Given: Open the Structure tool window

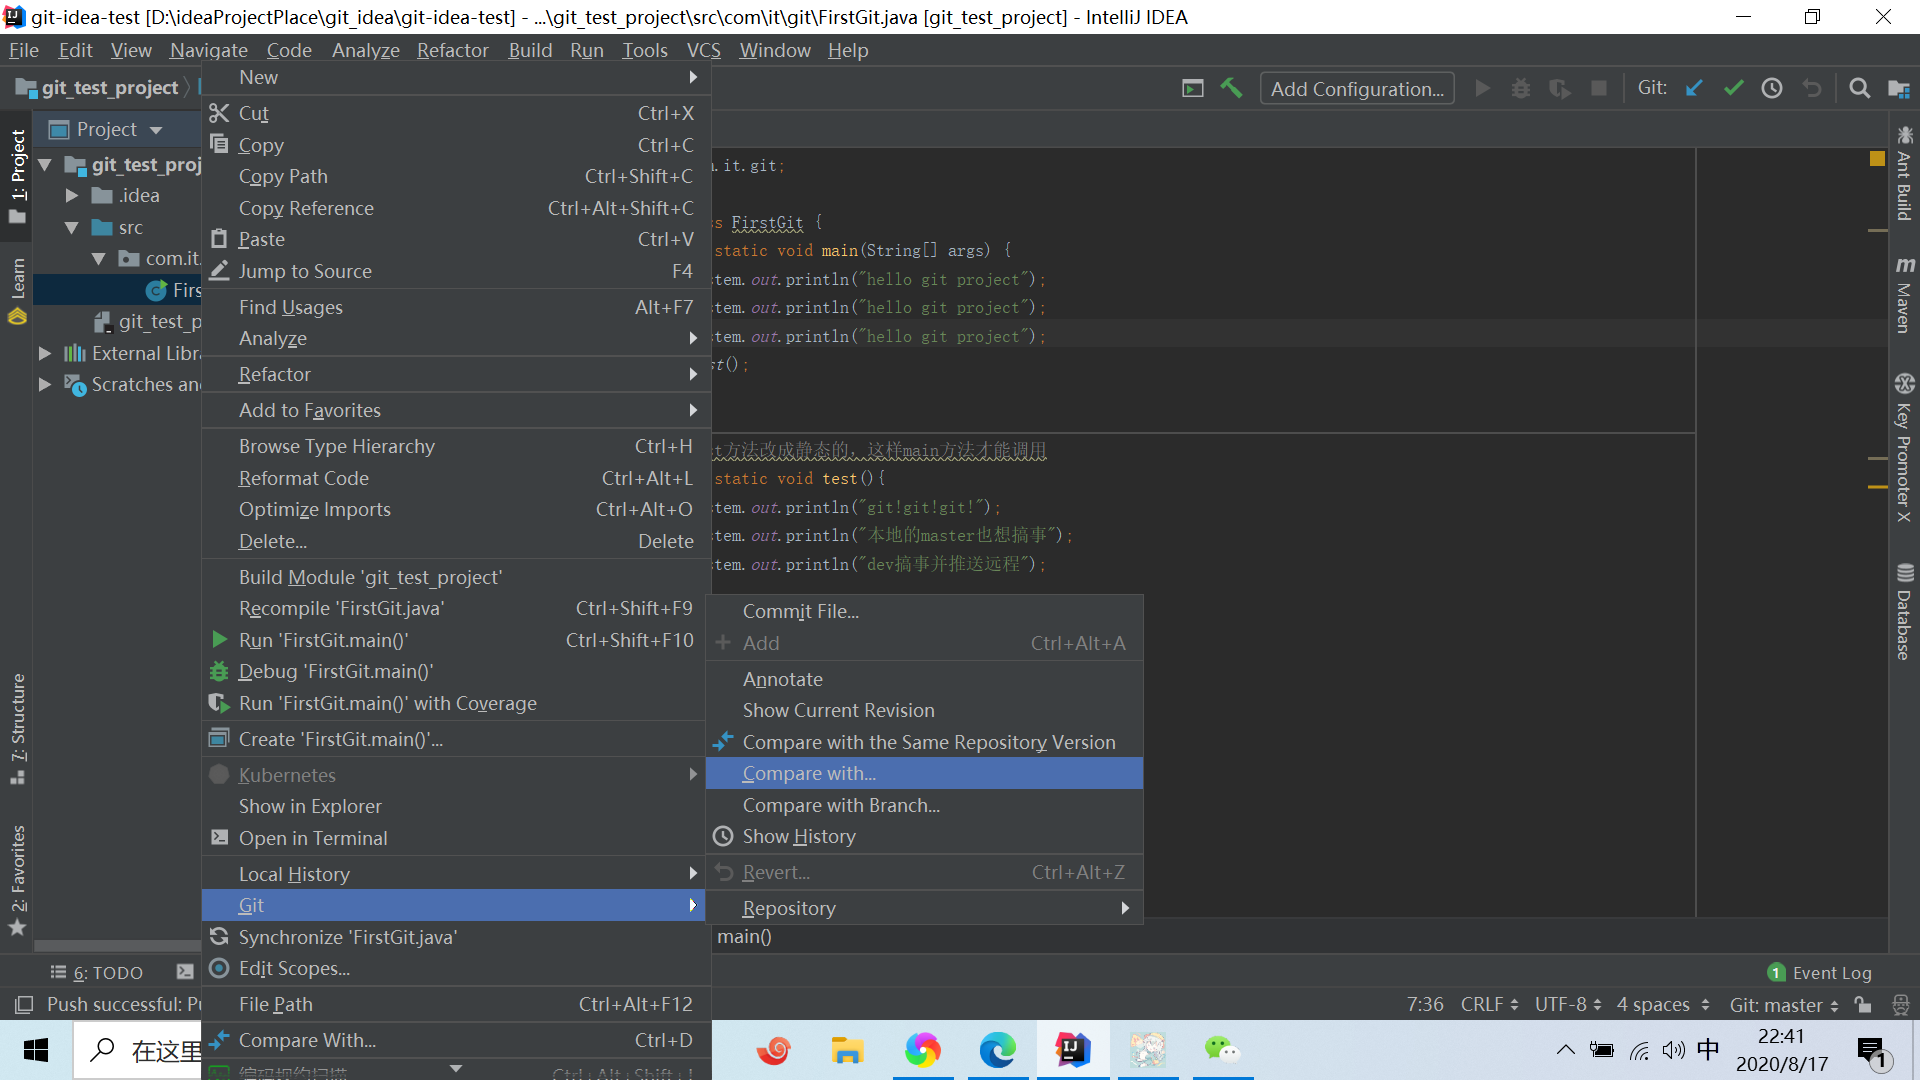Looking at the screenshot, I should 17,729.
